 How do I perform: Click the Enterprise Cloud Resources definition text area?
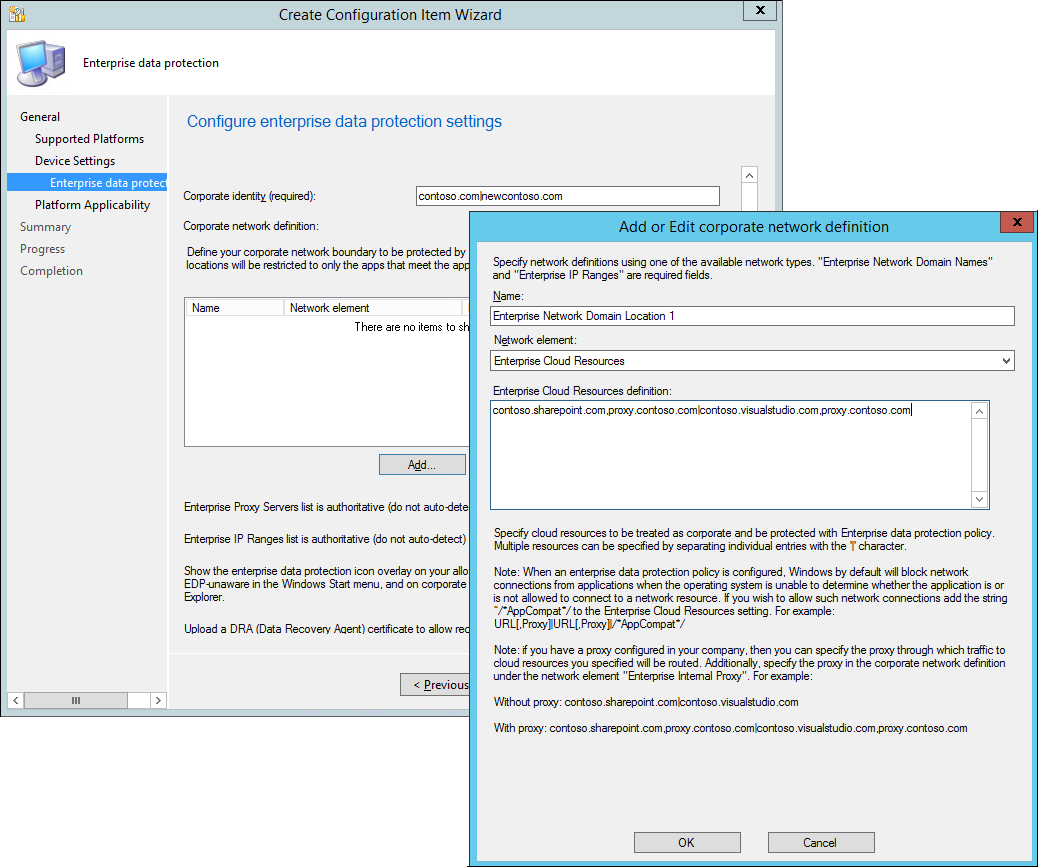731,455
